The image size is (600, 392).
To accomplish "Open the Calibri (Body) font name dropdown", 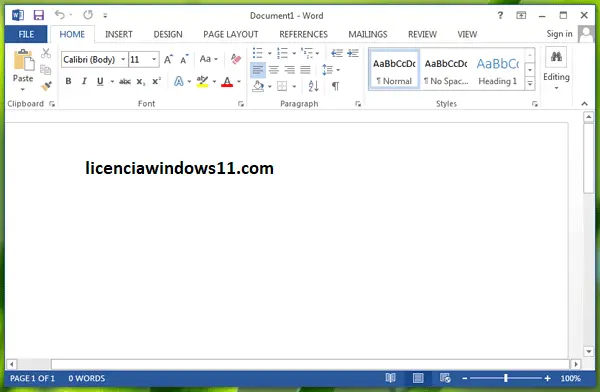I will click(123, 59).
